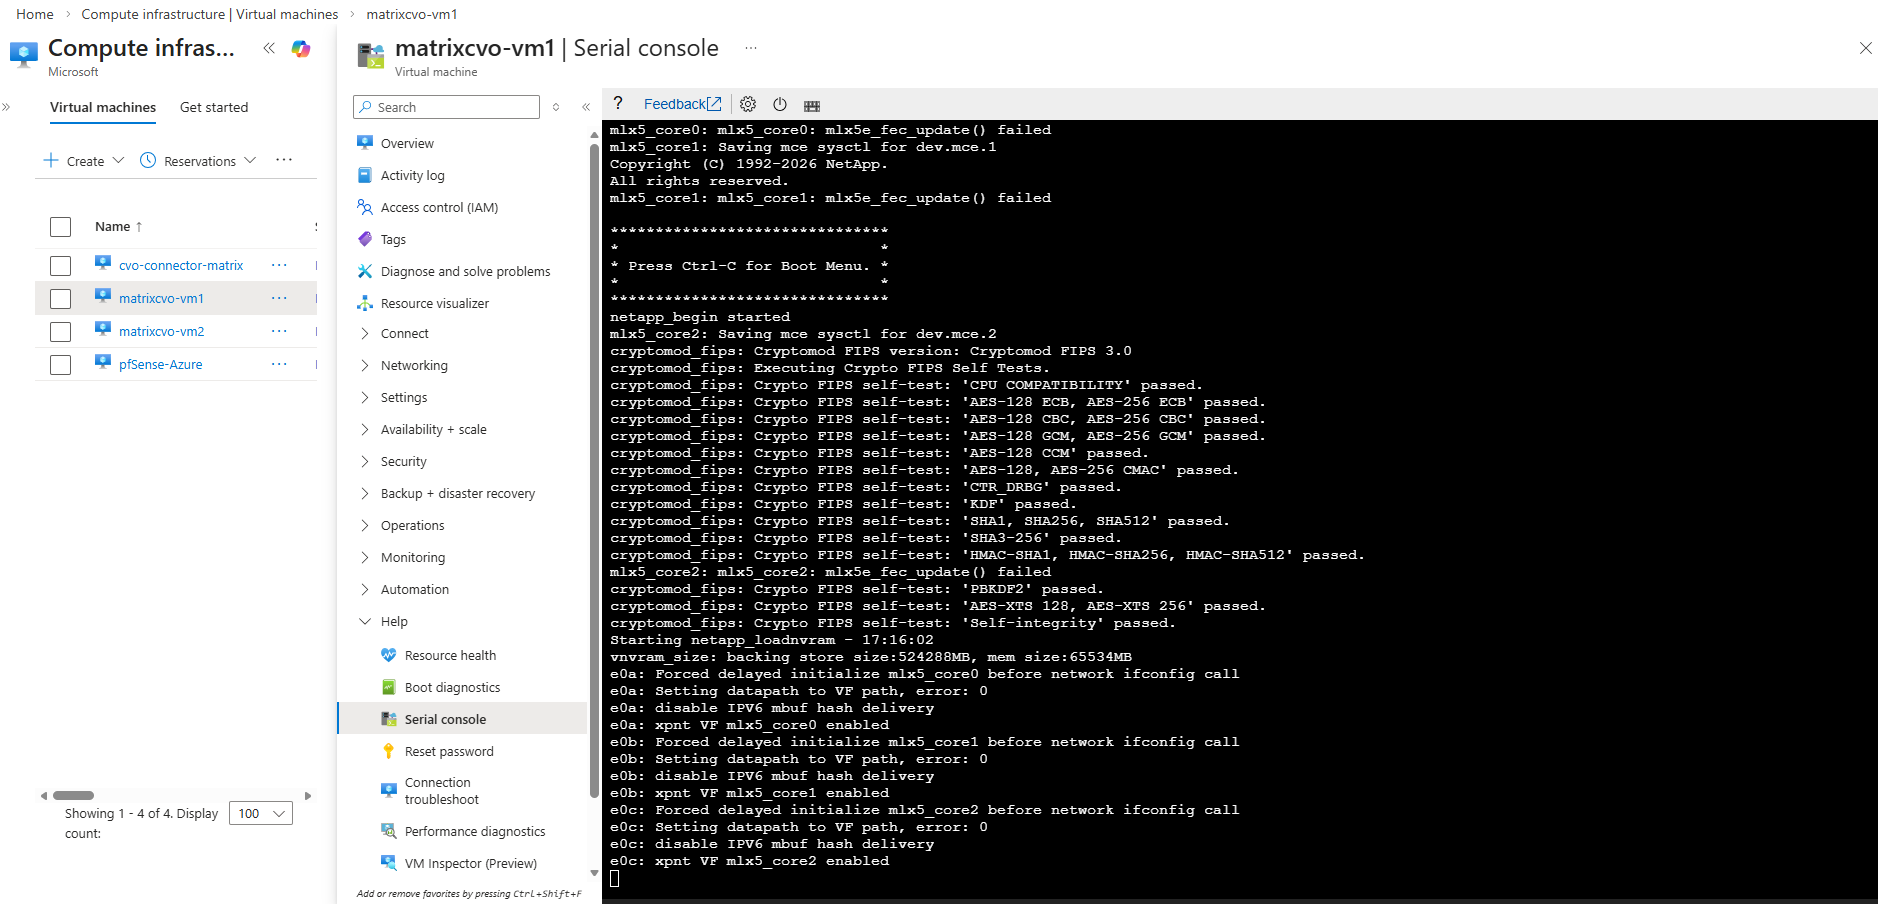1878x904 pixels.
Task: Open the cvo-connector-matrix VM link
Action: tap(181, 266)
